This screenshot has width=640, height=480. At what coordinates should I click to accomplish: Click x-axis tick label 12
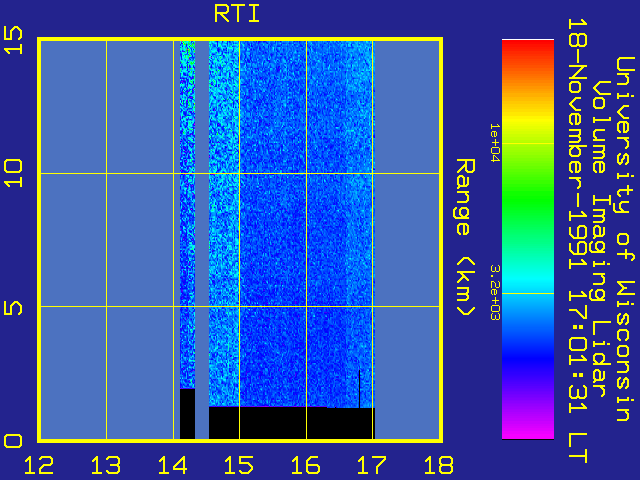pyautogui.click(x=39, y=465)
